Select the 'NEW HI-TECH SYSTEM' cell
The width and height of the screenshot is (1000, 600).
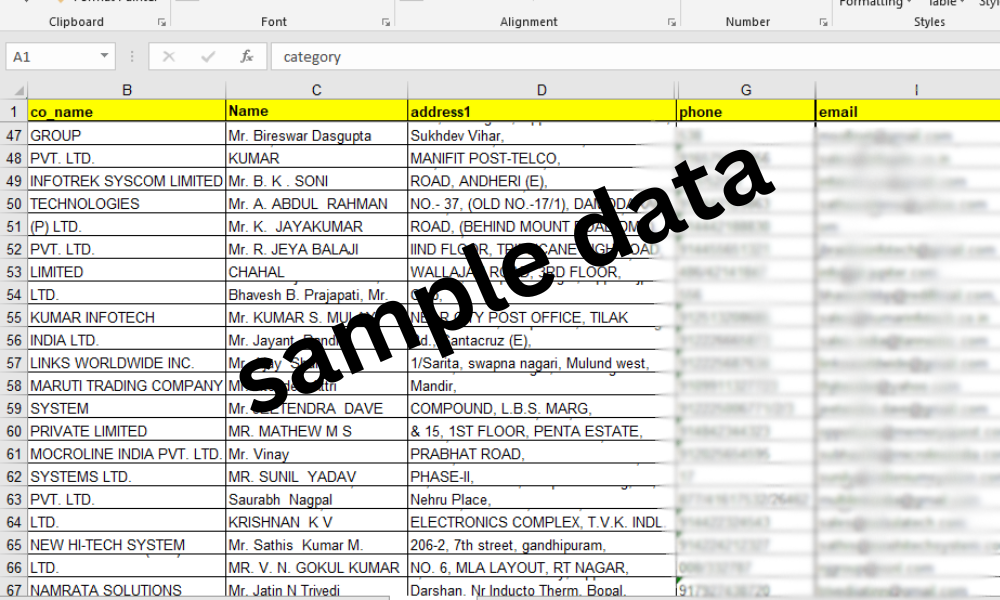click(127, 545)
